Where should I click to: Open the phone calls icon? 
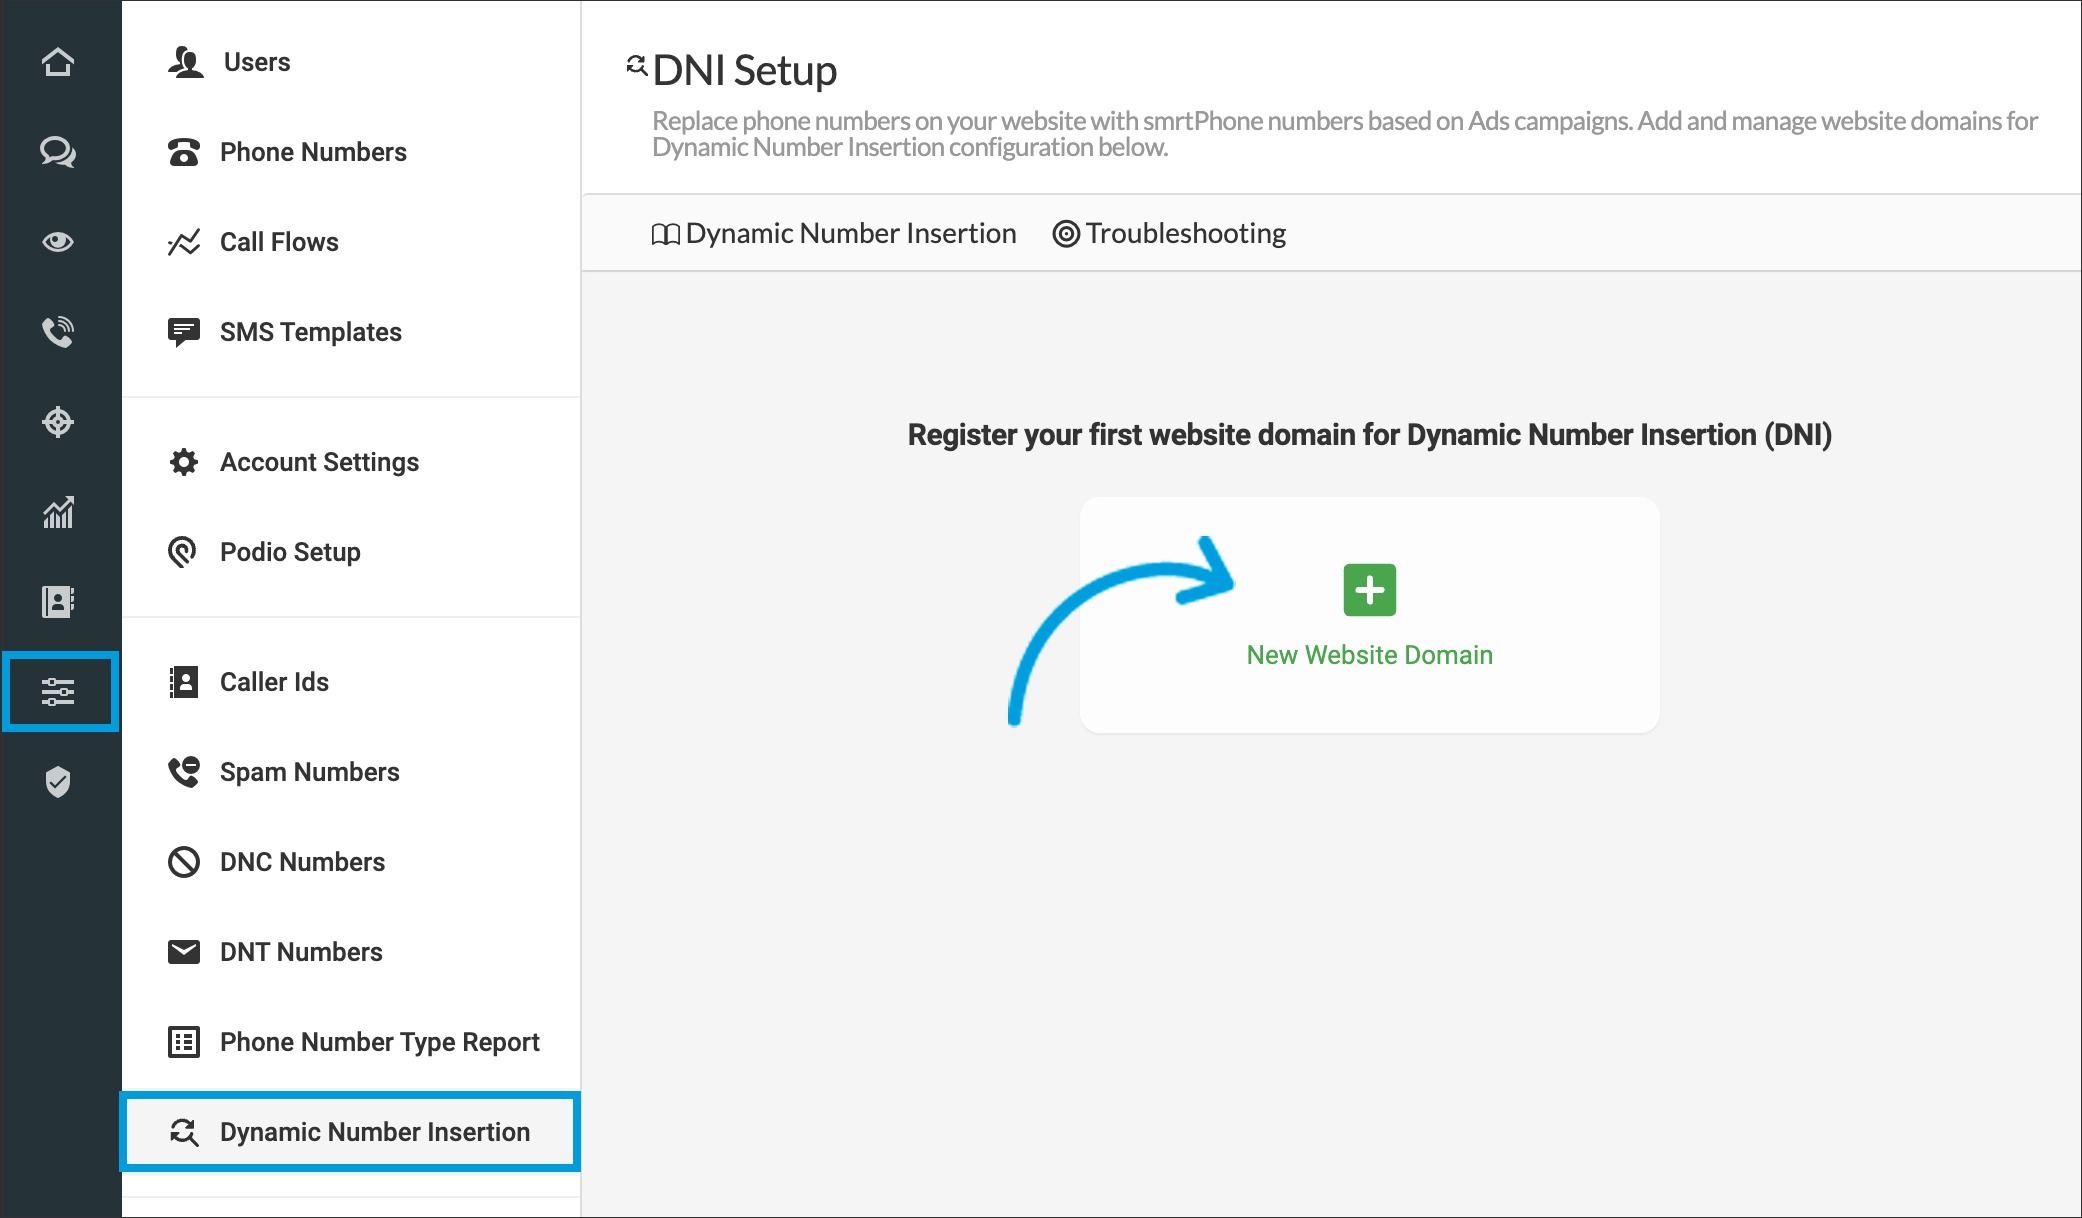tap(58, 332)
